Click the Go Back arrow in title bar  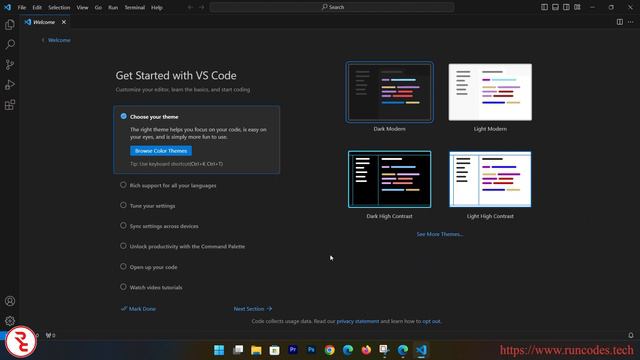(190, 7)
